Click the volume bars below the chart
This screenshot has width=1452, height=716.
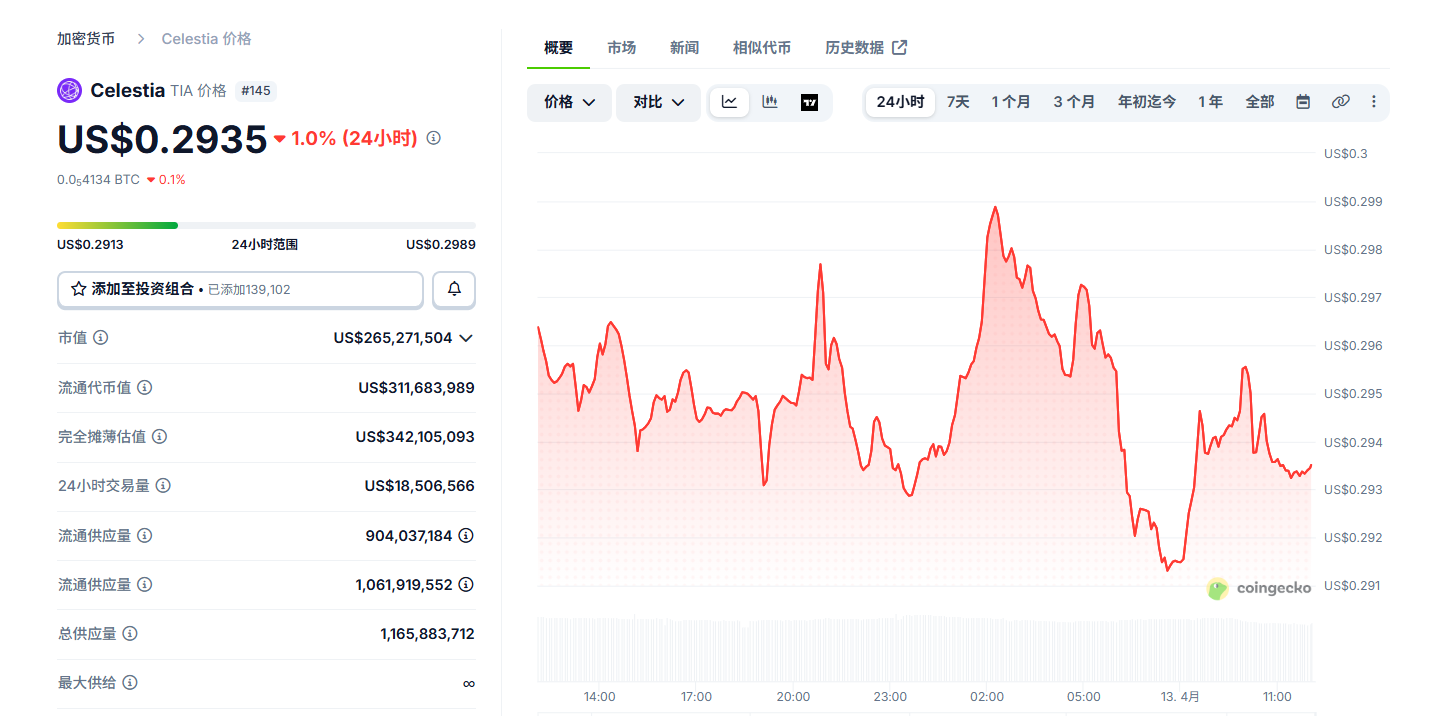[x=925, y=649]
